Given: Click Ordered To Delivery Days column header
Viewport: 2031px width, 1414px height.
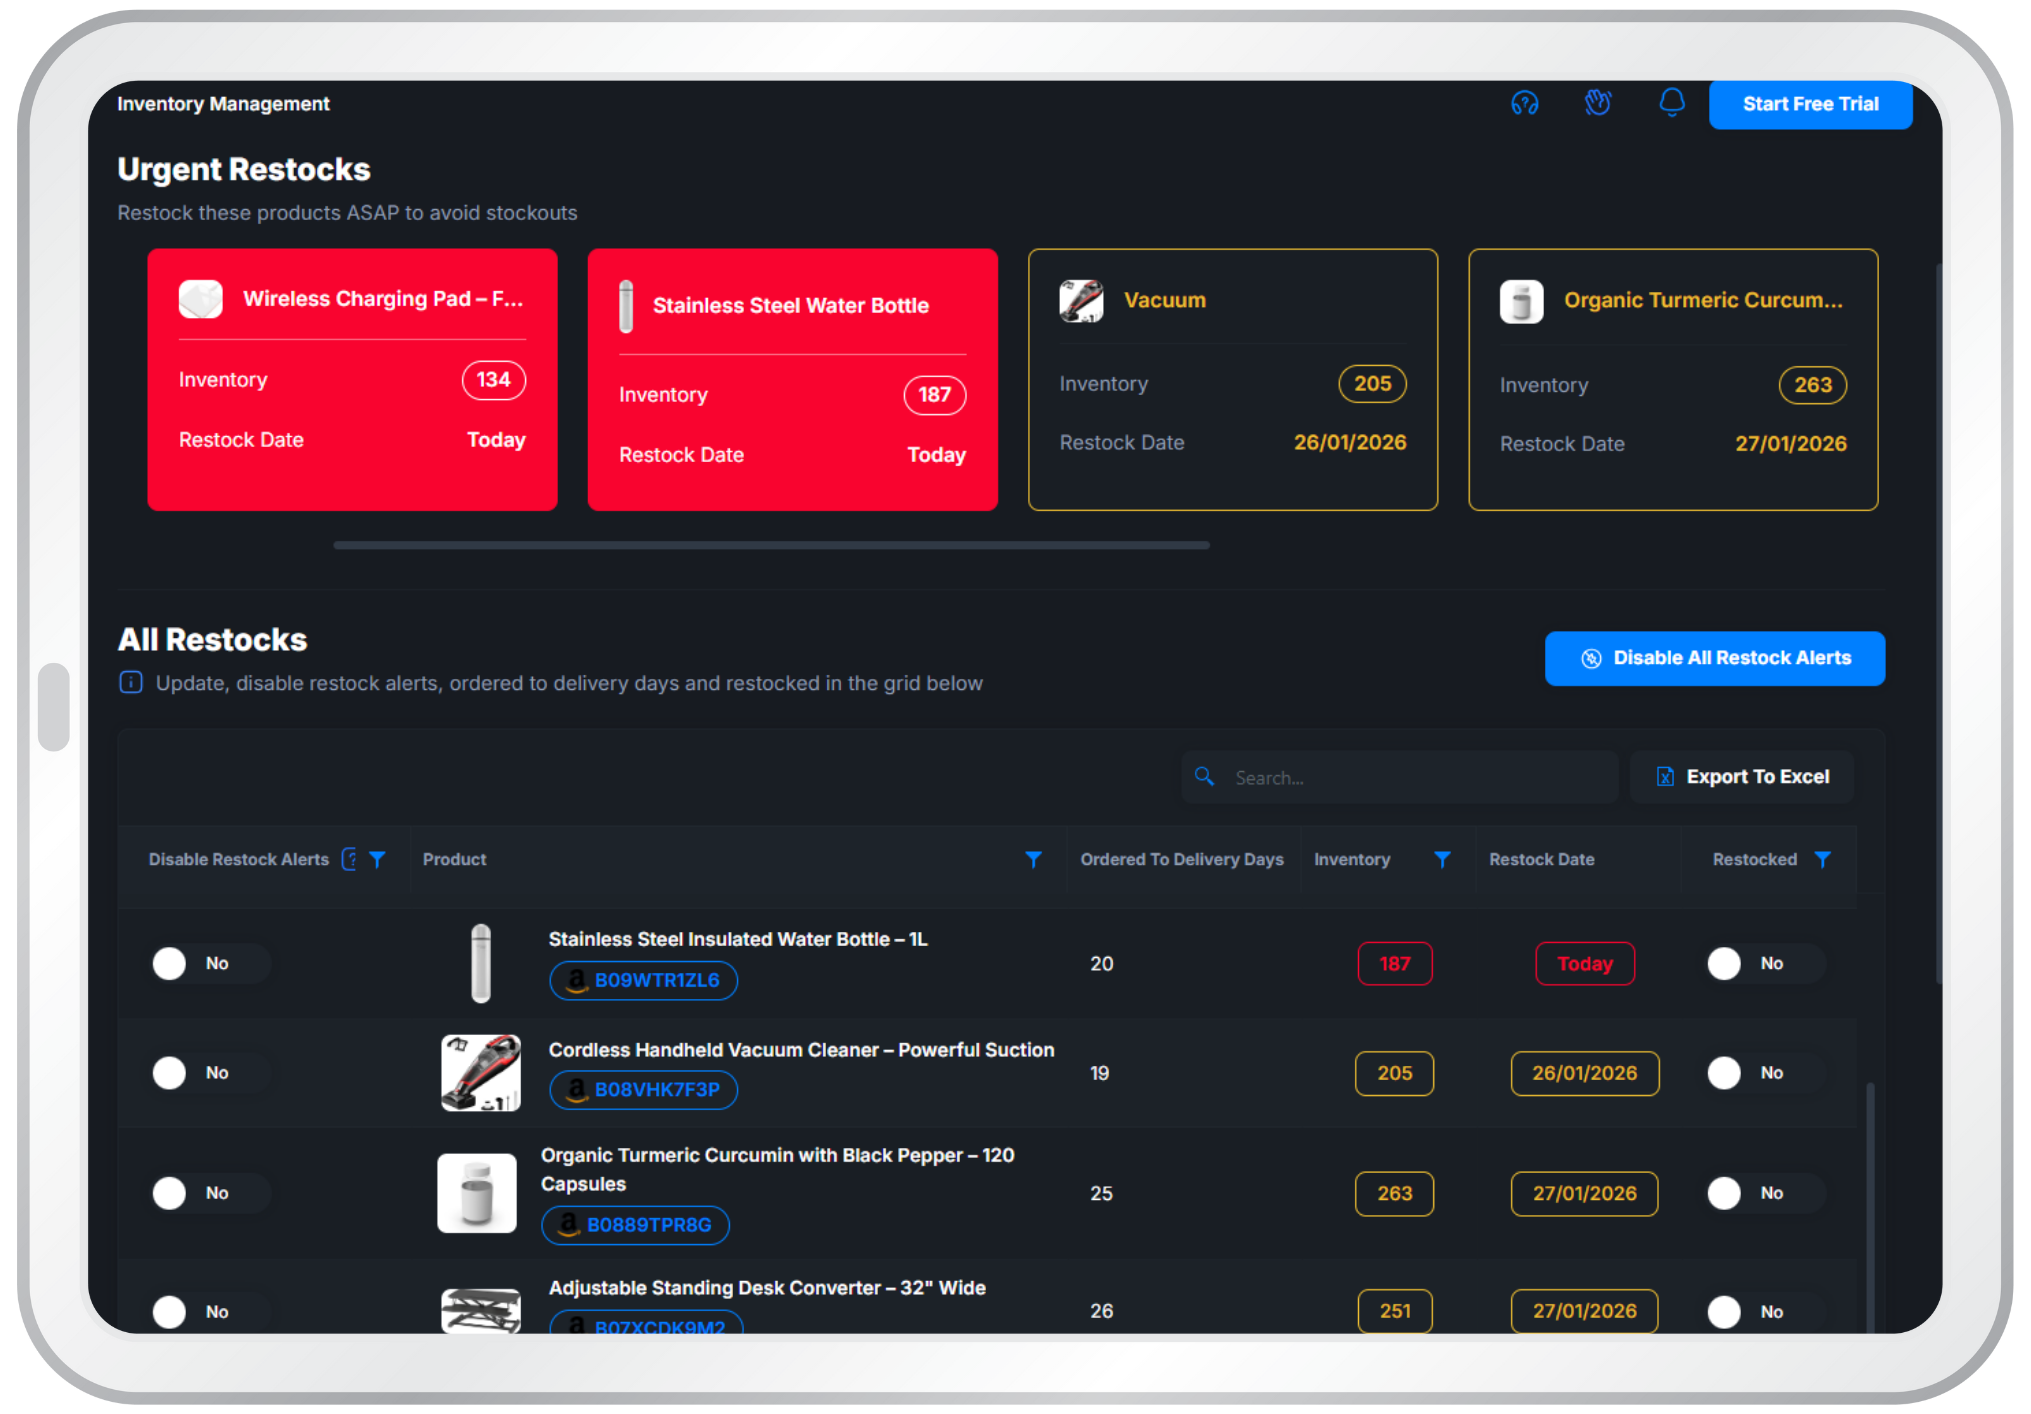Looking at the screenshot, I should coord(1181,859).
